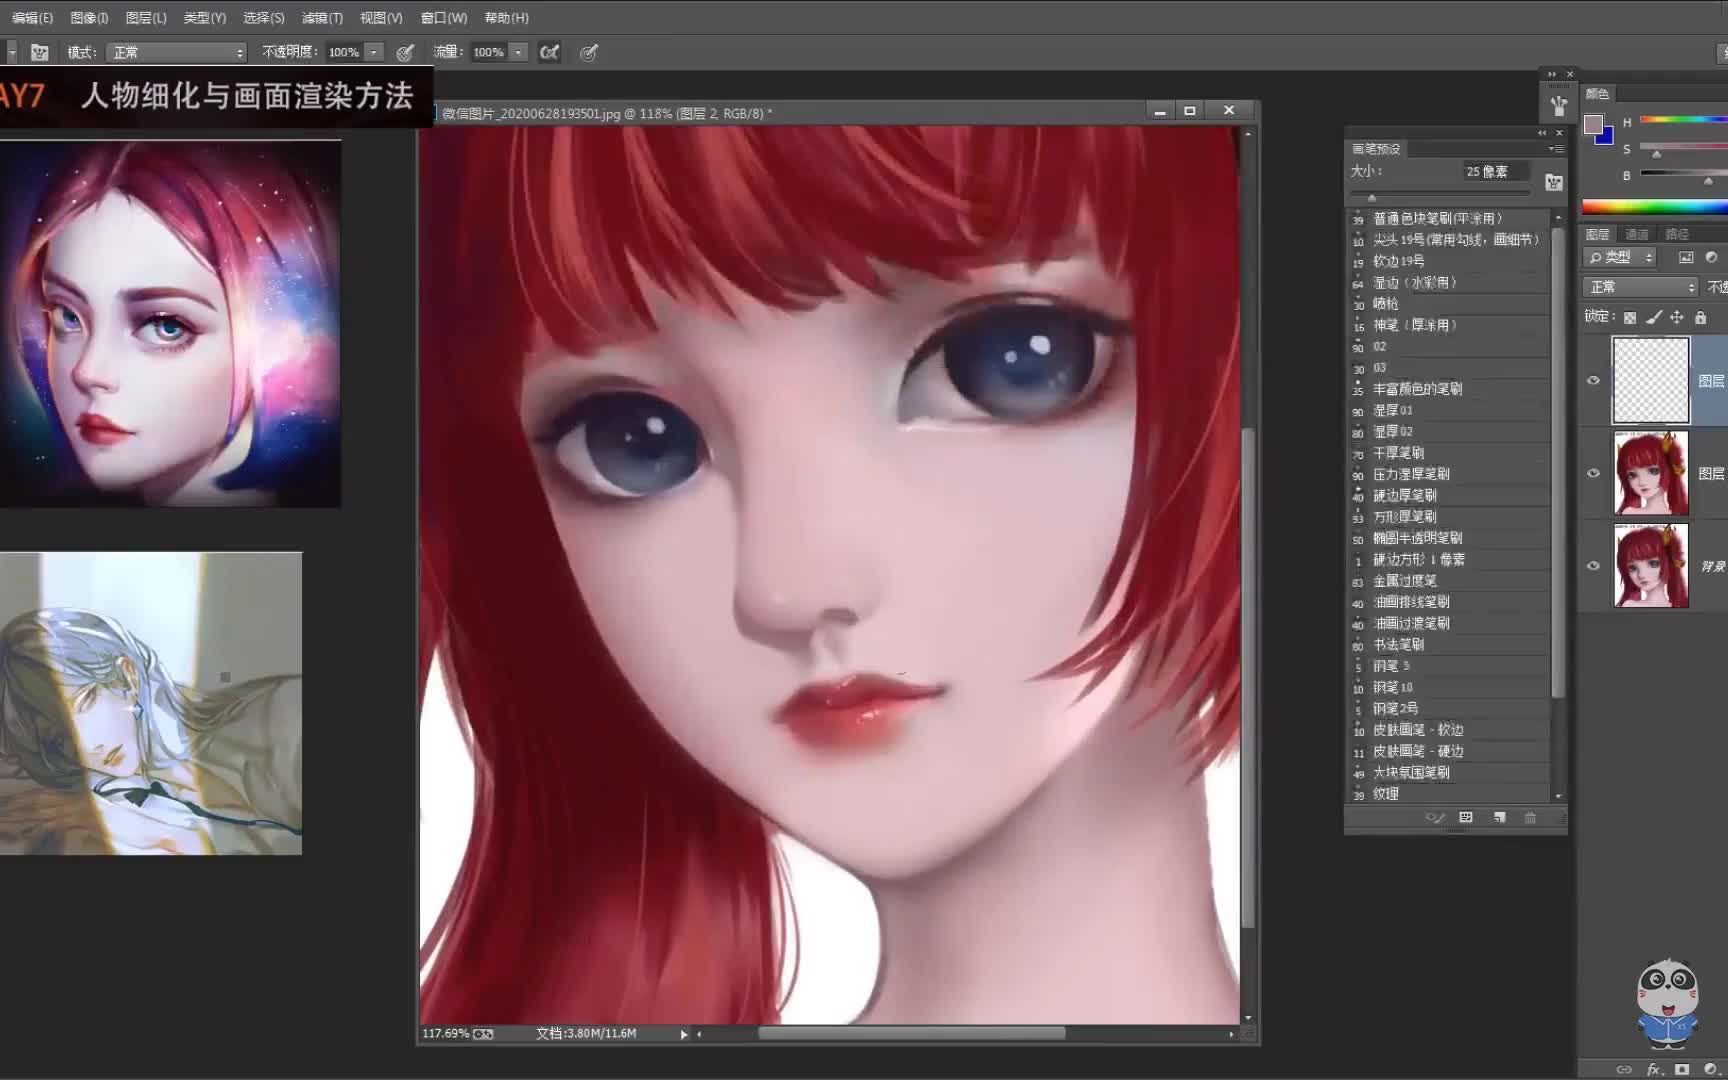Click the pixel layer filter icon
This screenshot has height=1080, width=1728.
pyautogui.click(x=1686, y=258)
